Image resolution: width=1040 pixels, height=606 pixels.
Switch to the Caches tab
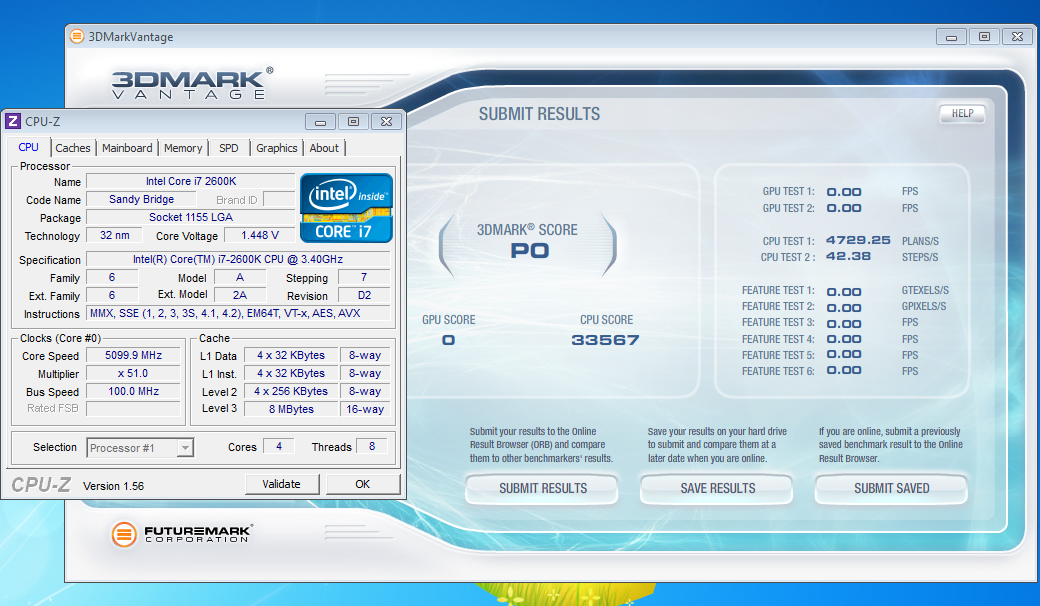coord(73,148)
